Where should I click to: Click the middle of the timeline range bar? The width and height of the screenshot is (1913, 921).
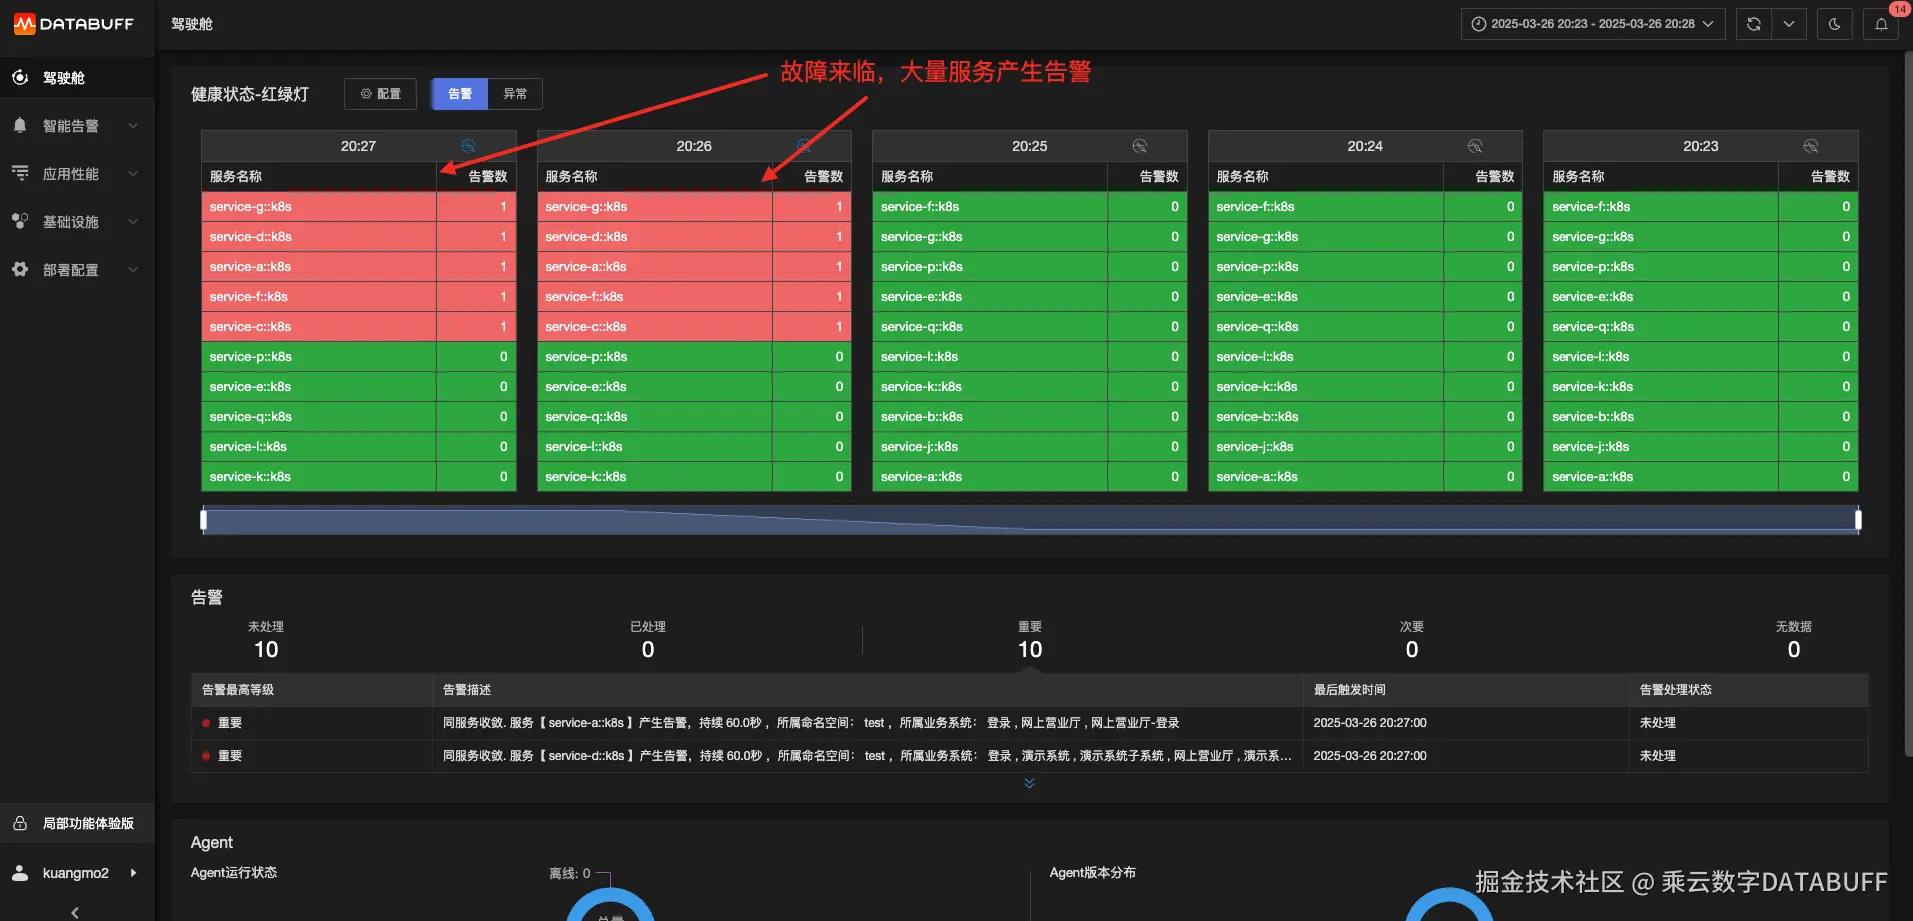click(x=1031, y=520)
